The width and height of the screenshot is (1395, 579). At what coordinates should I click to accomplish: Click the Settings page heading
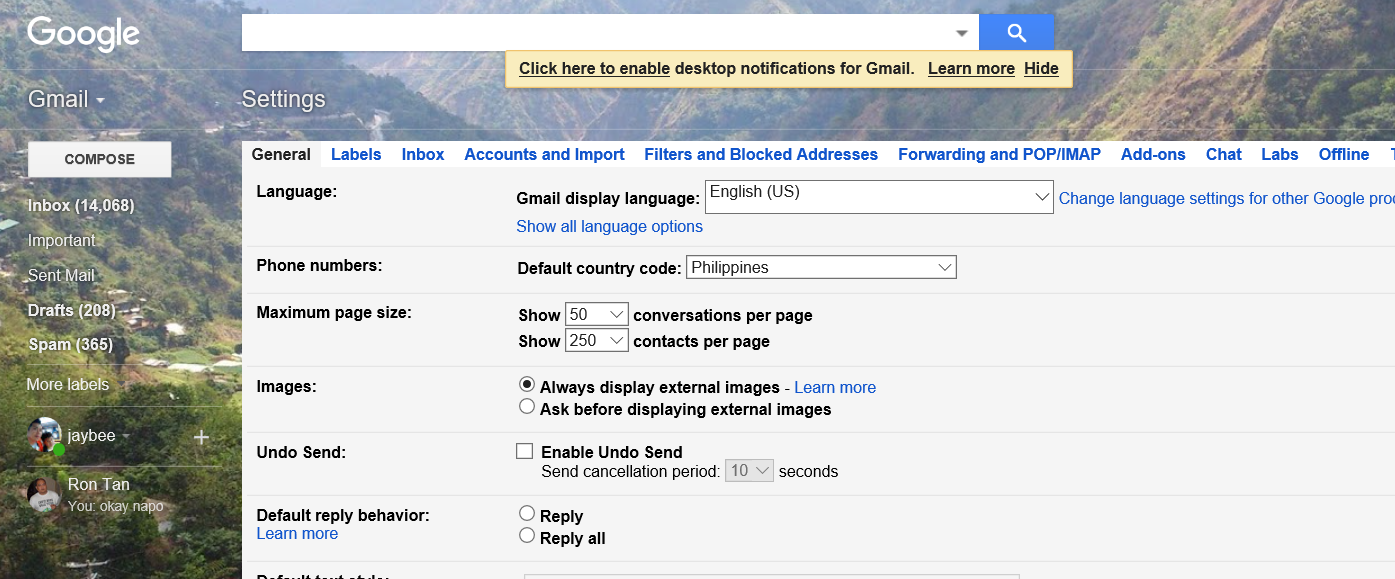click(x=284, y=99)
